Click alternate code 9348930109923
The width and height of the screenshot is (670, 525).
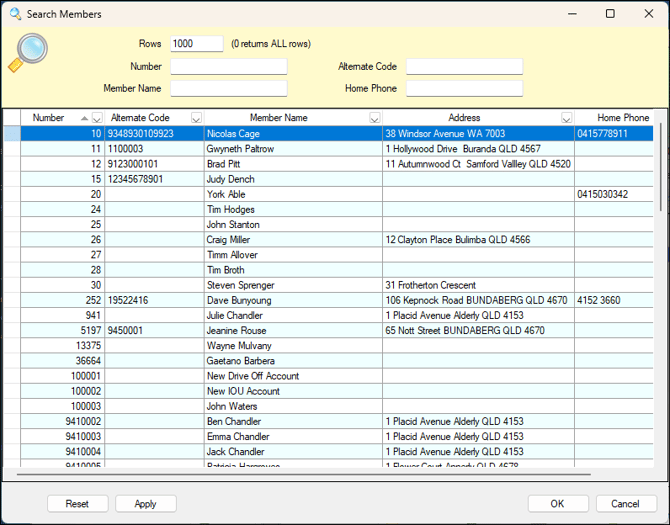[141, 134]
